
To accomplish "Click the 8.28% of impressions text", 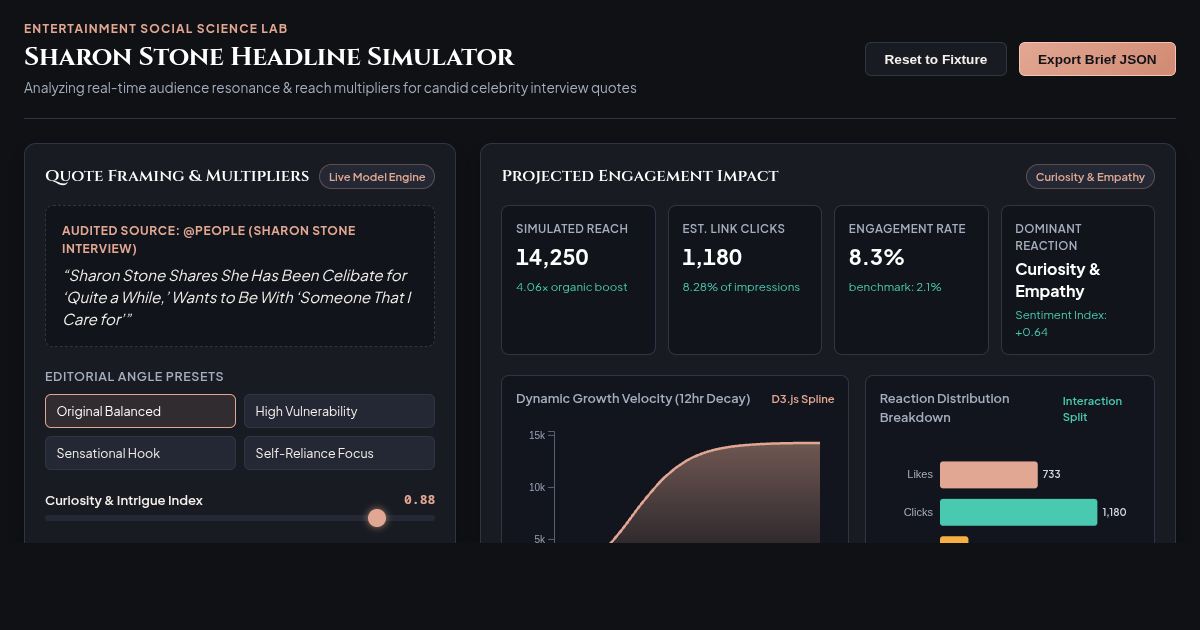I will 741,287.
